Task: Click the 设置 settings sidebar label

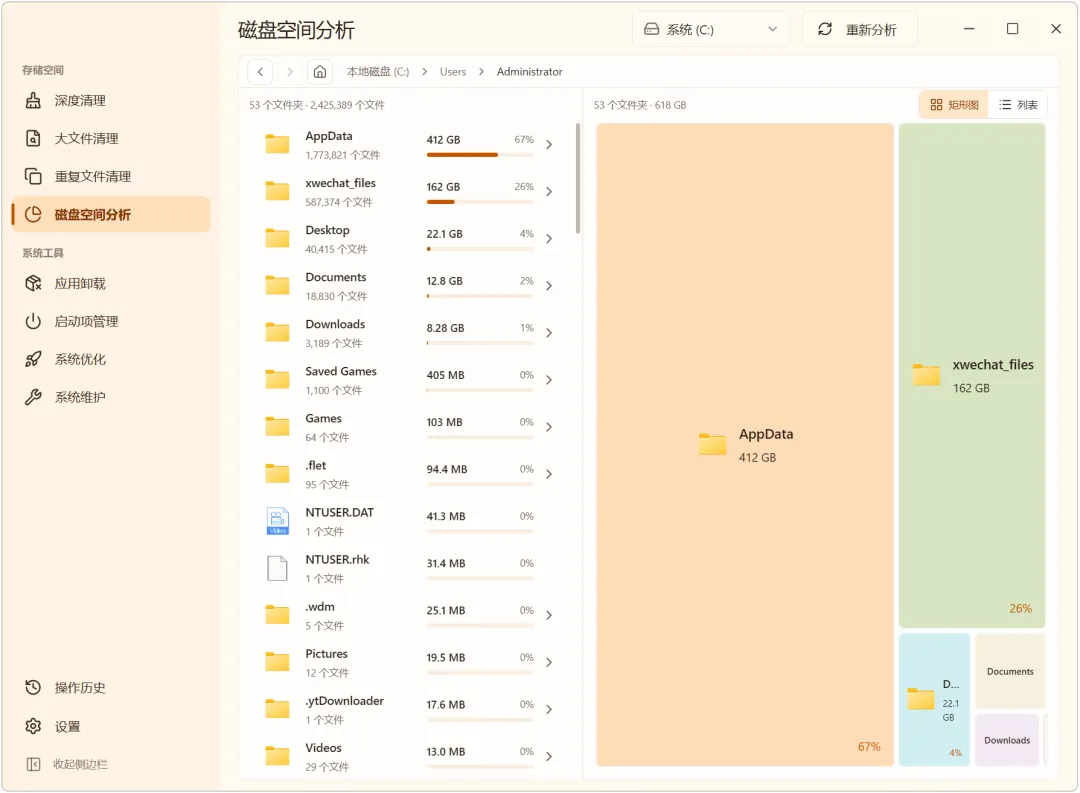Action: pyautogui.click(x=68, y=726)
